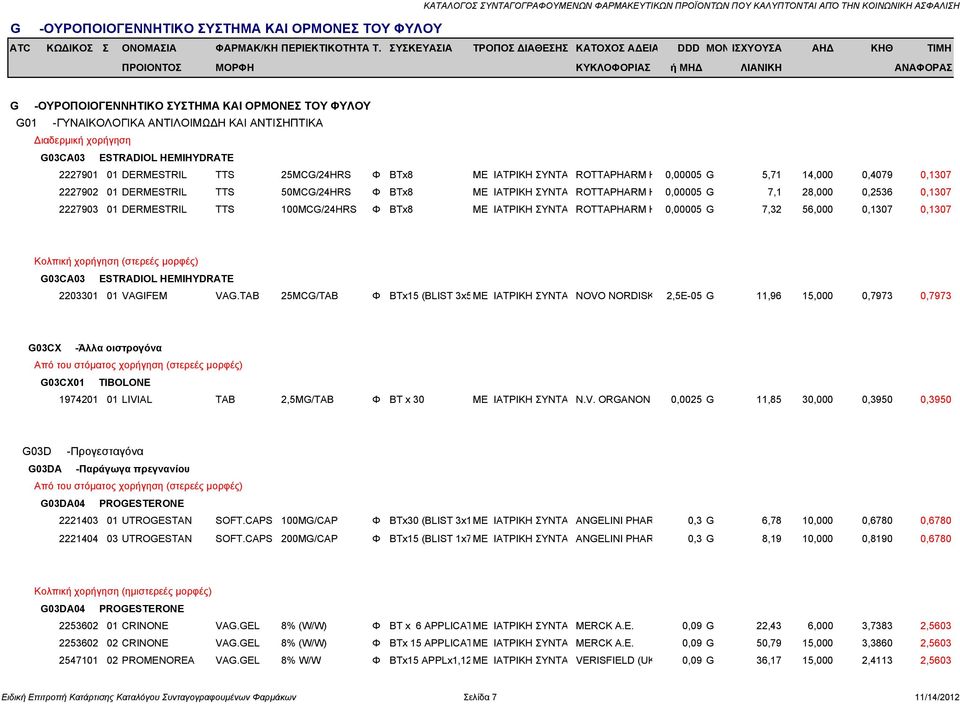960x704 pixels.
Task: Click retail price 36,17
Action: click(x=769, y=661)
